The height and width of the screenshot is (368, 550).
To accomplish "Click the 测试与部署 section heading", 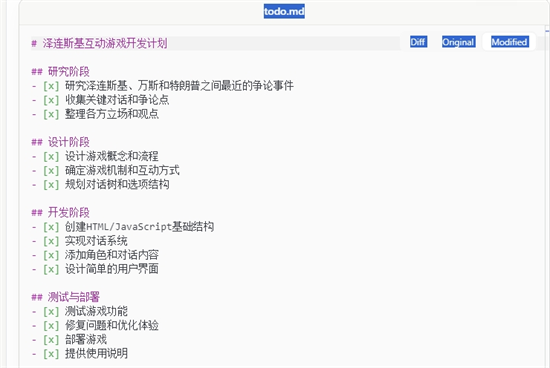I will [74, 297].
